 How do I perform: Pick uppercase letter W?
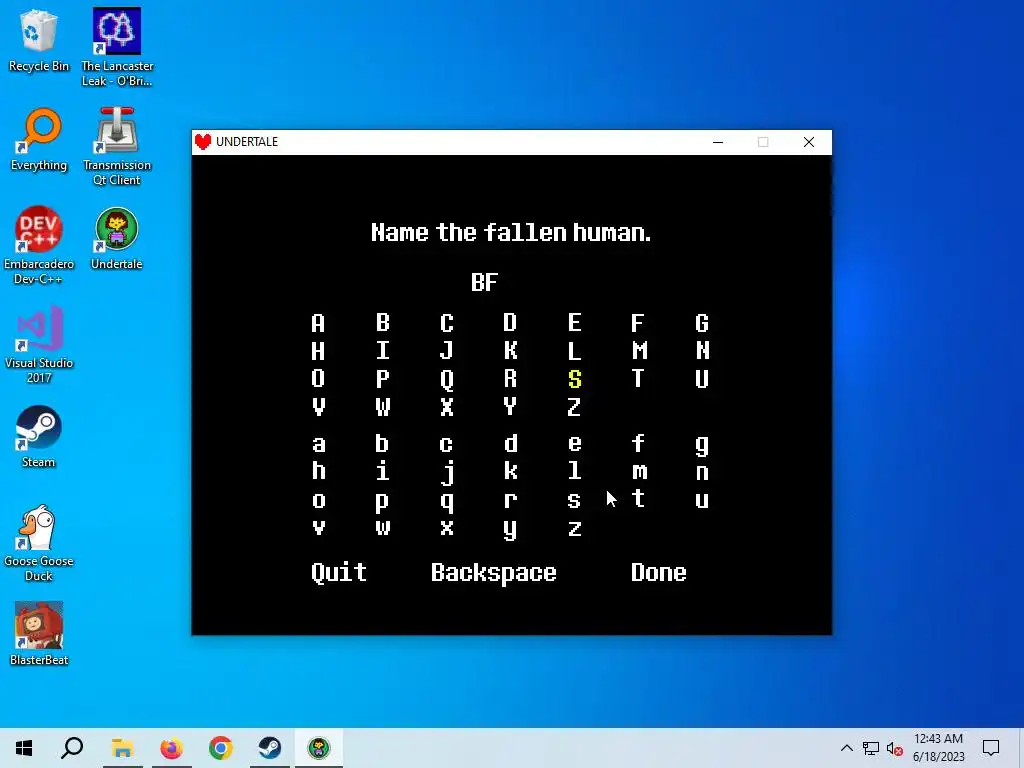(x=383, y=407)
